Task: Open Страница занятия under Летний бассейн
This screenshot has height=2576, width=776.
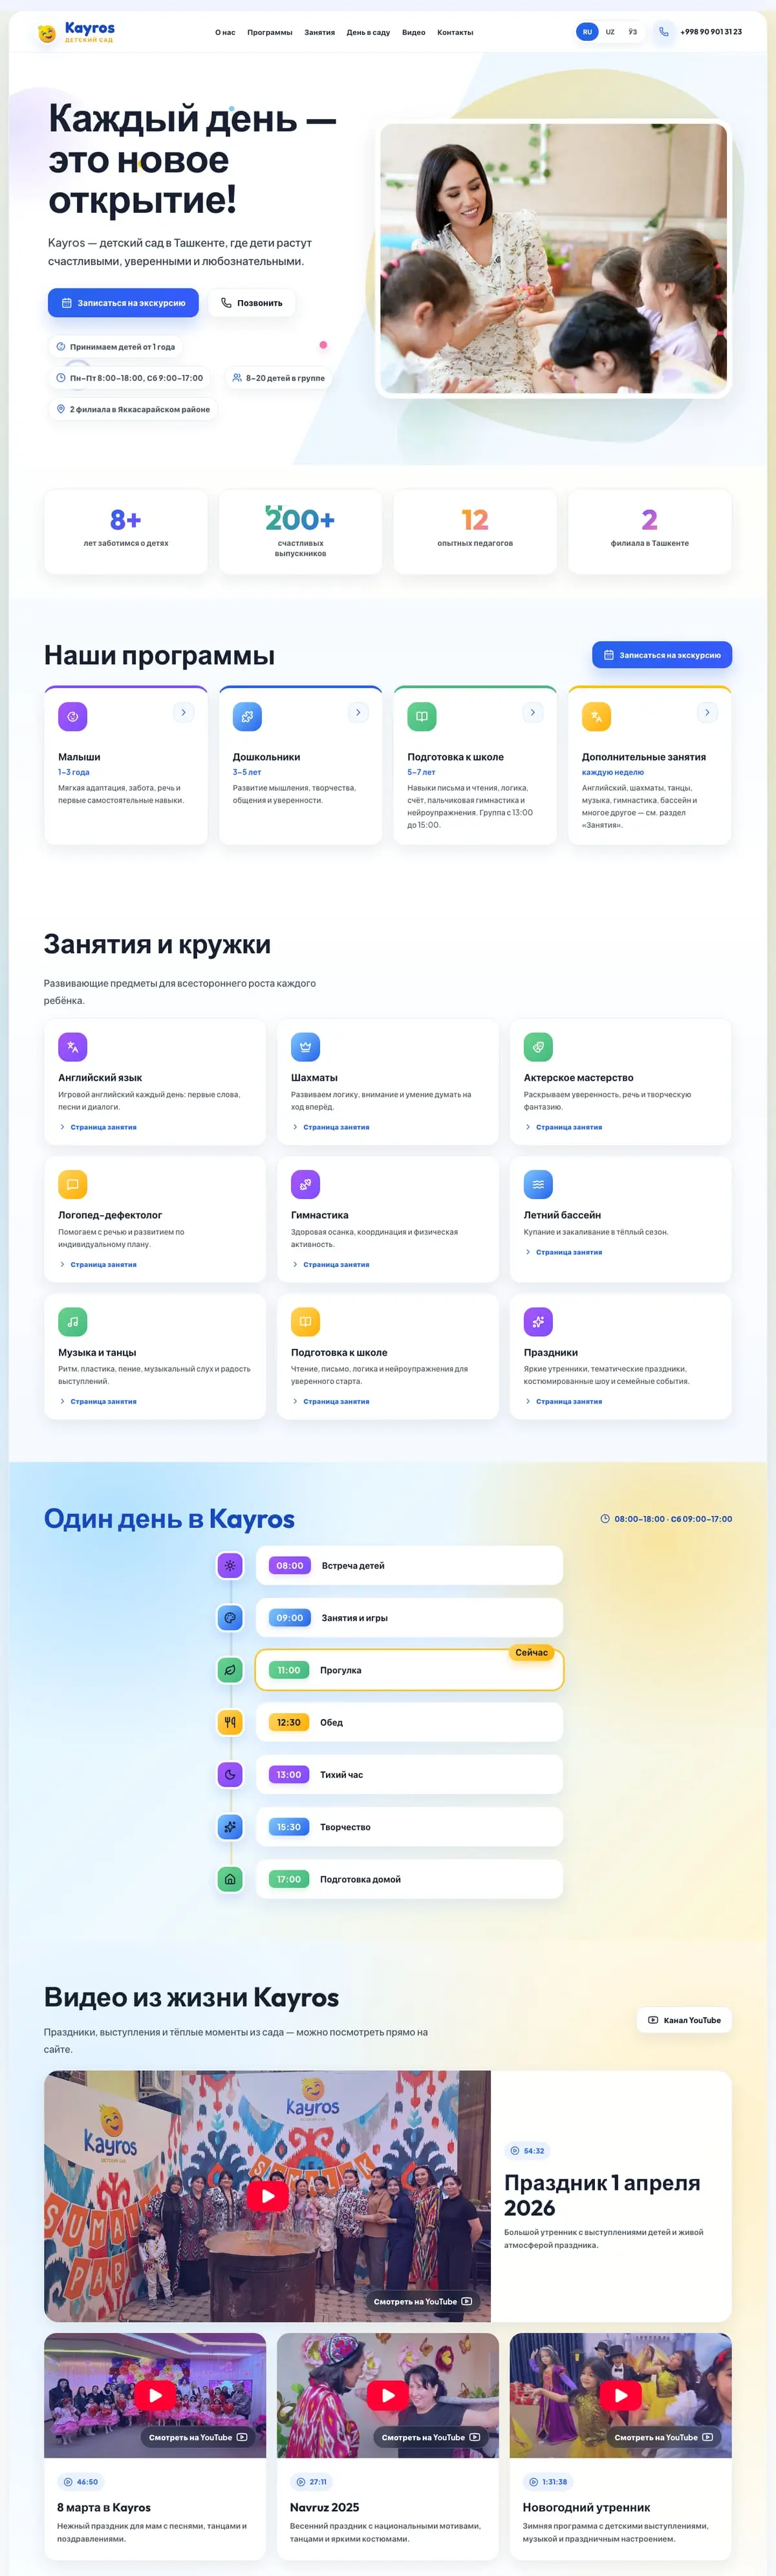Action: click(x=564, y=1252)
